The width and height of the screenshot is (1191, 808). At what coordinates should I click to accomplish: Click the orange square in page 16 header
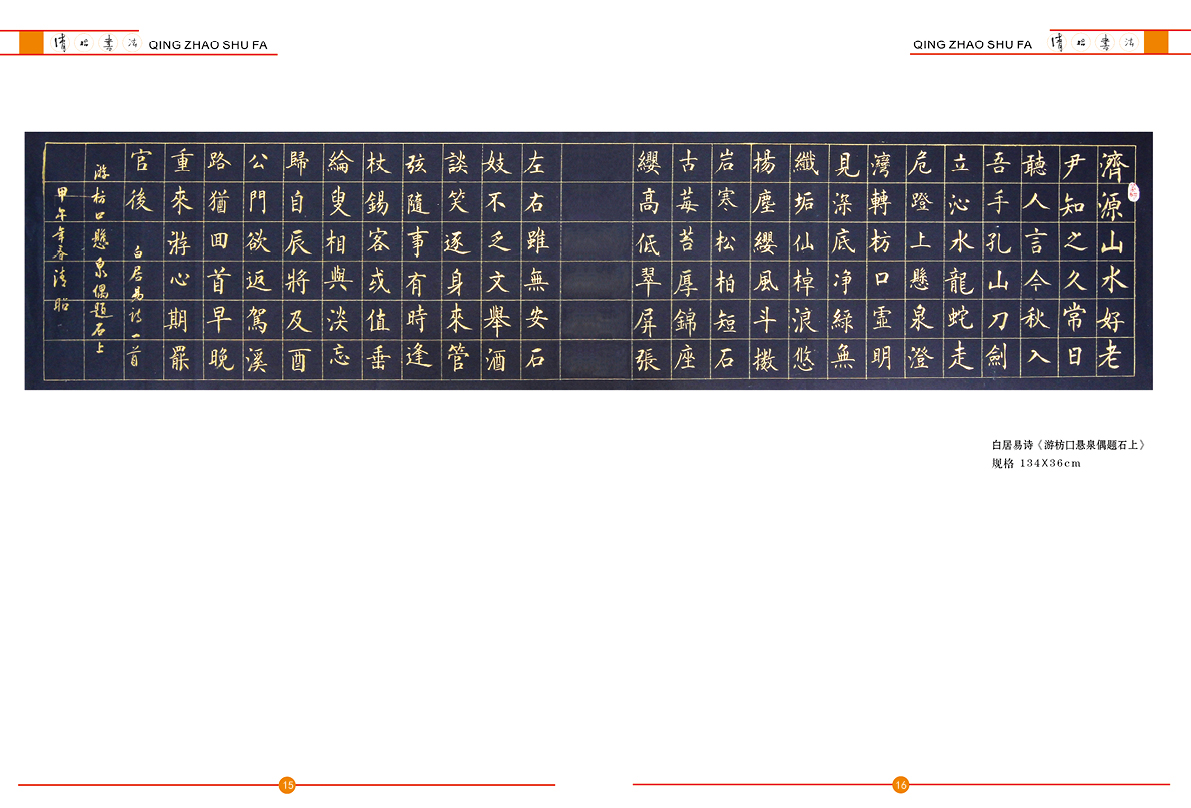[x=1156, y=42]
